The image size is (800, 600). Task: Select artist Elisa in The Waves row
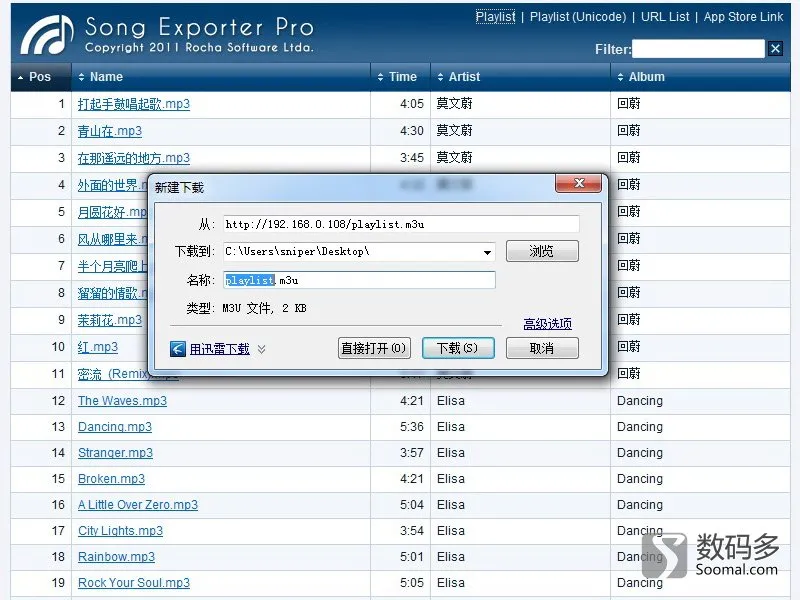coord(451,401)
